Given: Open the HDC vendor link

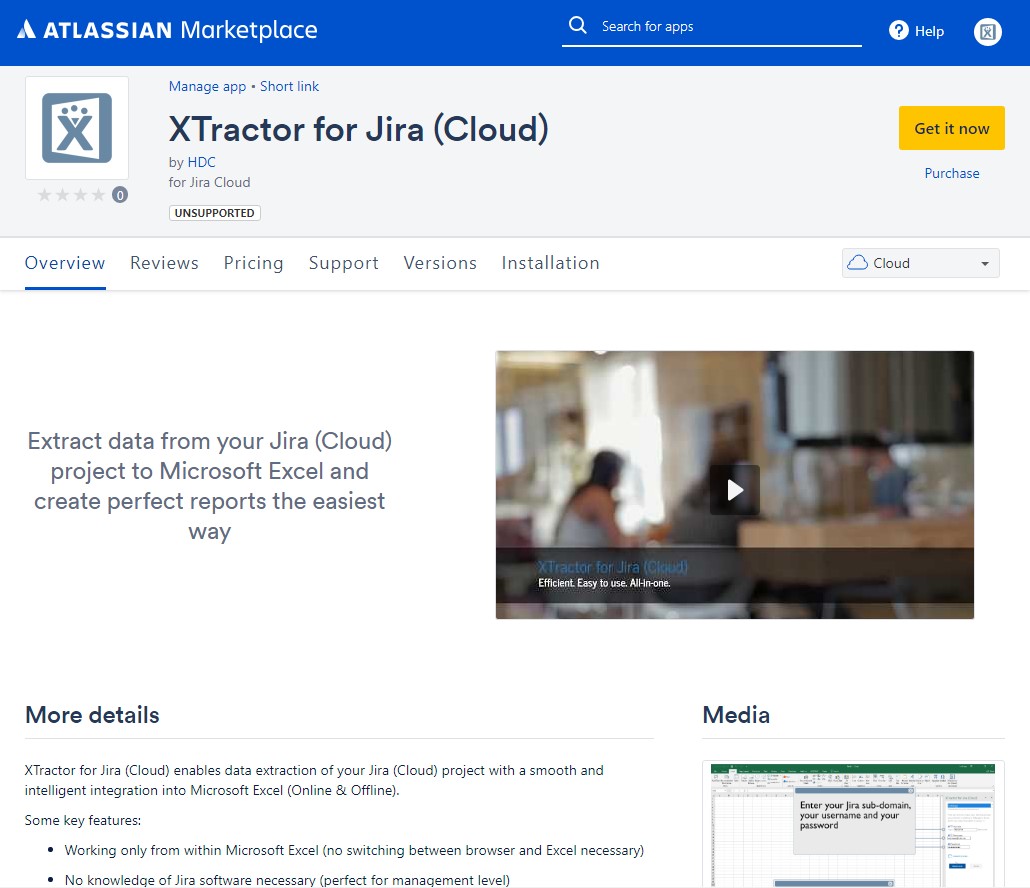Looking at the screenshot, I should point(201,162).
